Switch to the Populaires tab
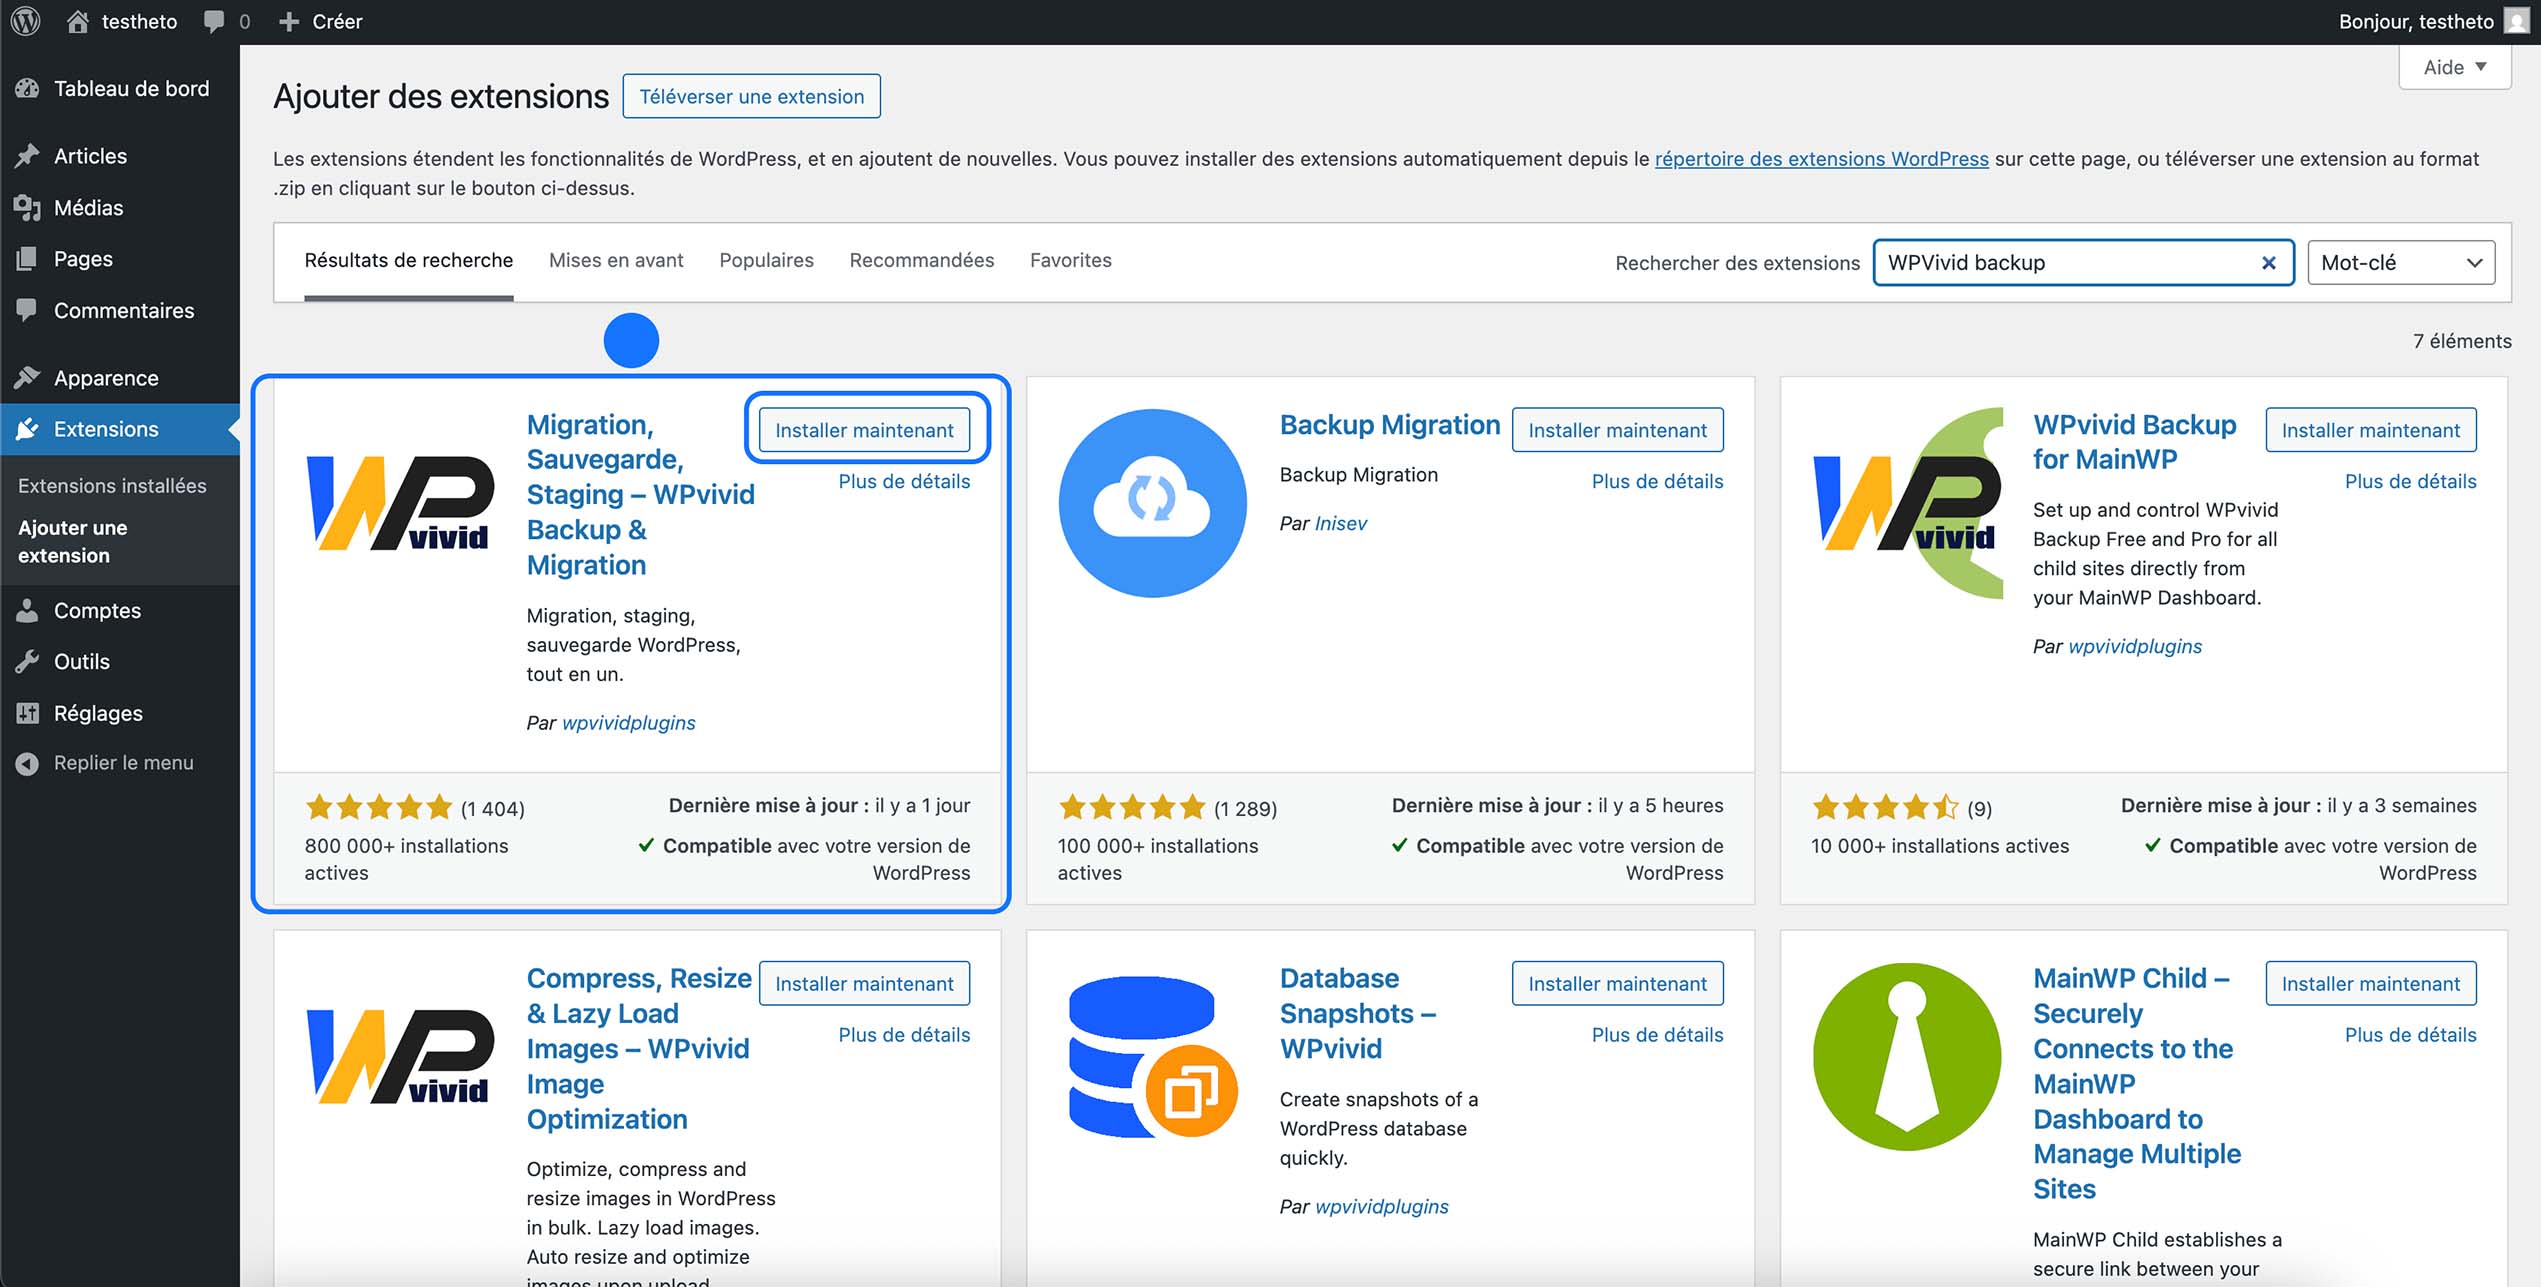2541x1287 pixels. pyautogui.click(x=766, y=260)
